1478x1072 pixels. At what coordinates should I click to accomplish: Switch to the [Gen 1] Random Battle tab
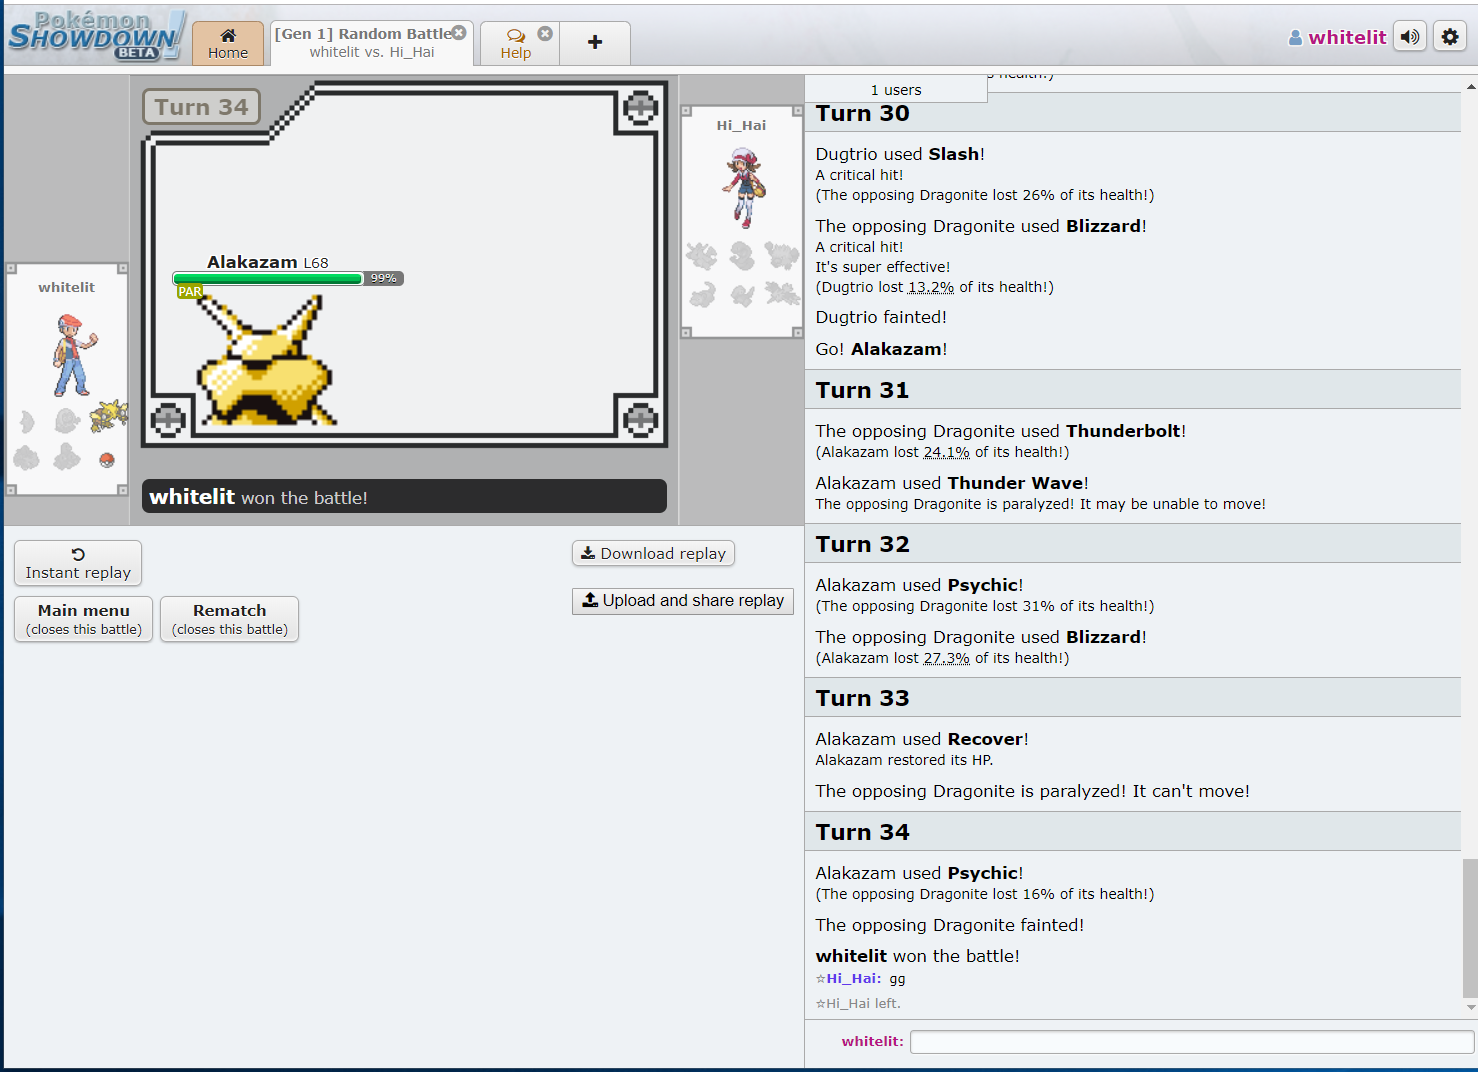pos(372,43)
